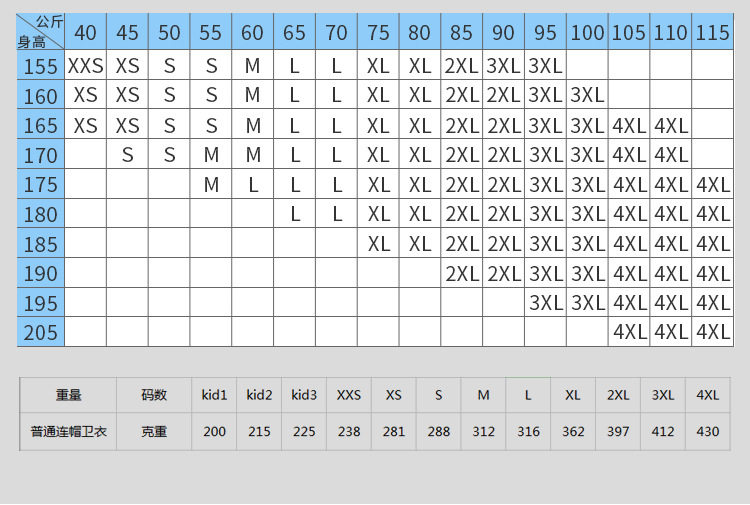Select the 115 kg column header
Screen dimensions: 750x505
[x=712, y=32]
